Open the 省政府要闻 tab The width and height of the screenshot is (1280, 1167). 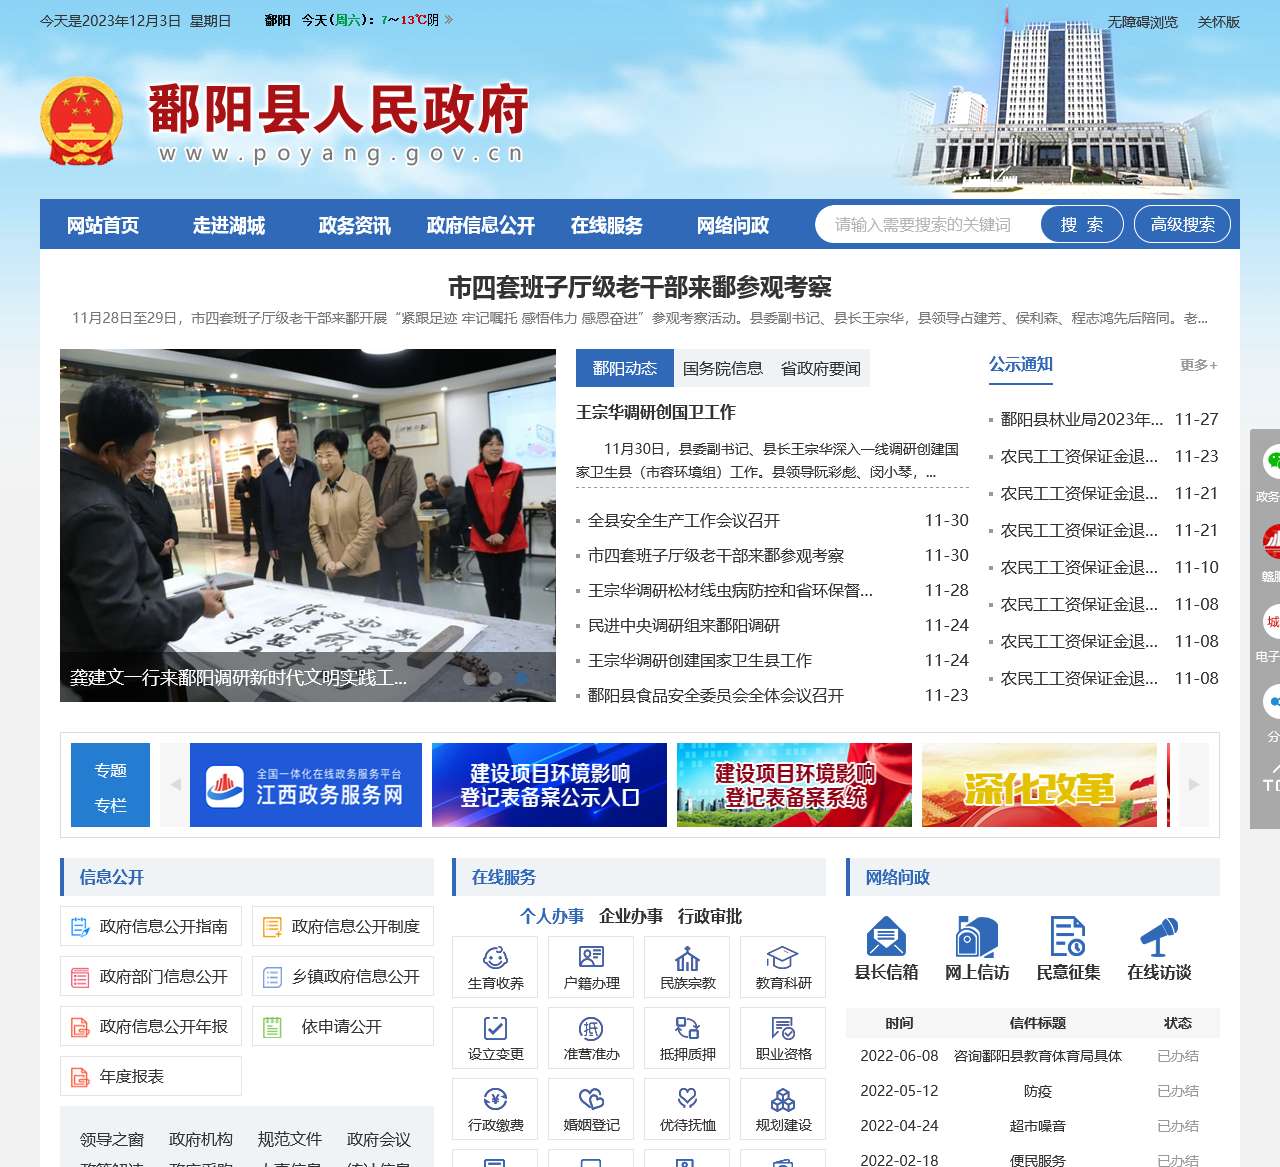820,368
